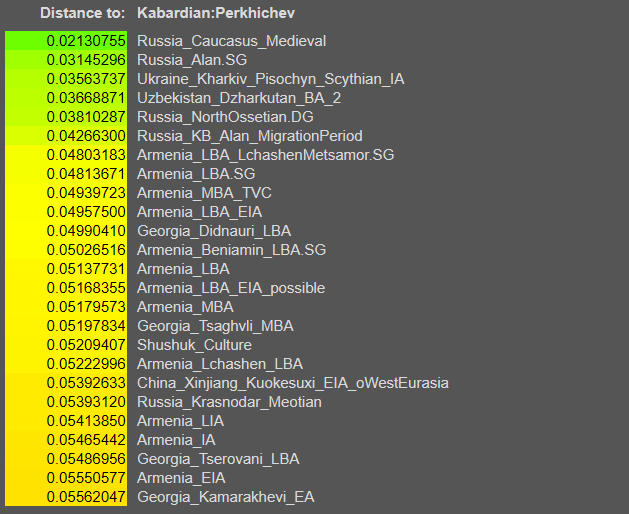Click distance value 0.05168355

coord(86,288)
